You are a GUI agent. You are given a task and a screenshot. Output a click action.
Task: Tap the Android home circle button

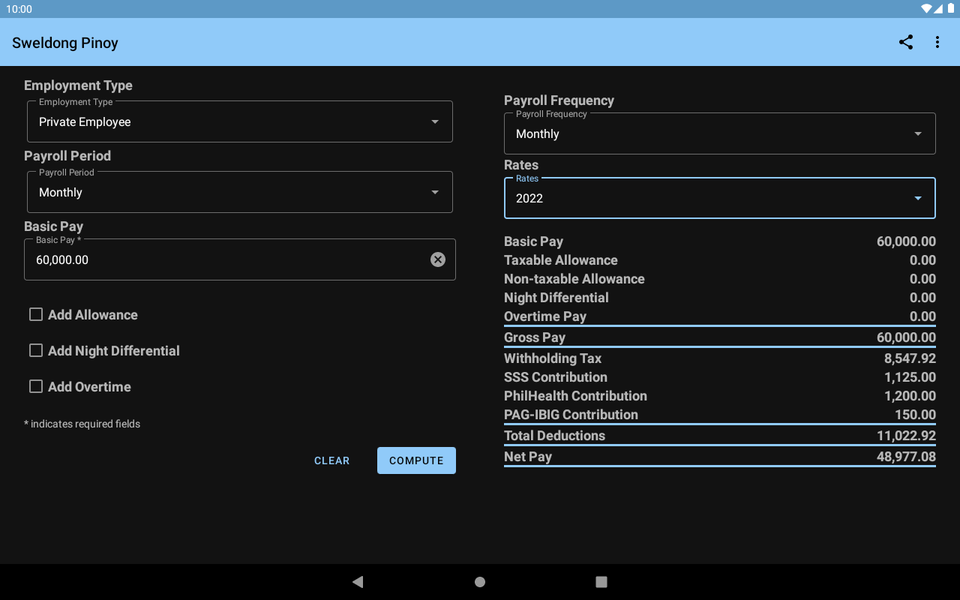point(480,582)
